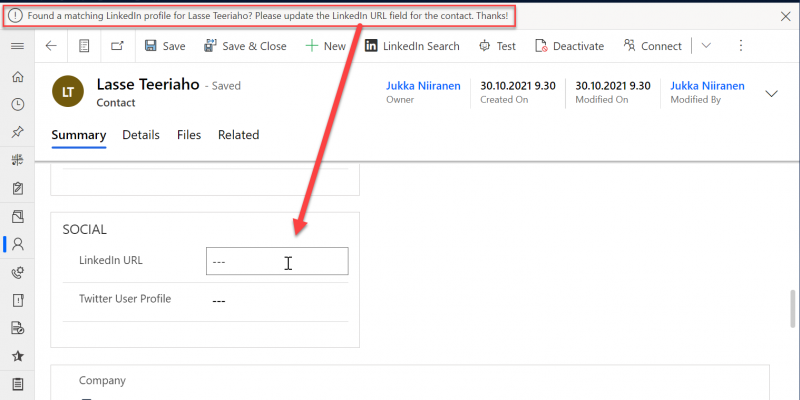The width and height of the screenshot is (800, 400).
Task: Save the contact record
Action: pyautogui.click(x=165, y=46)
